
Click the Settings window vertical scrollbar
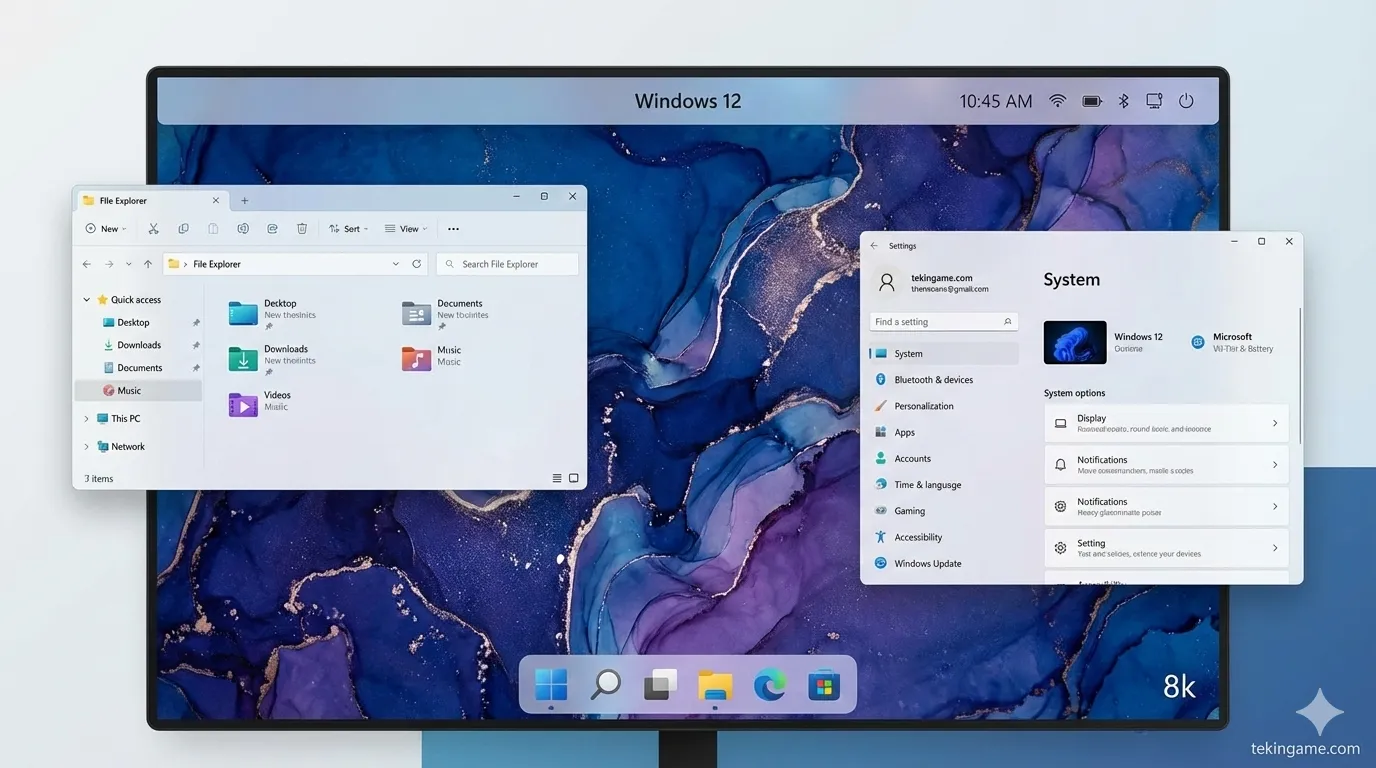tap(1300, 375)
